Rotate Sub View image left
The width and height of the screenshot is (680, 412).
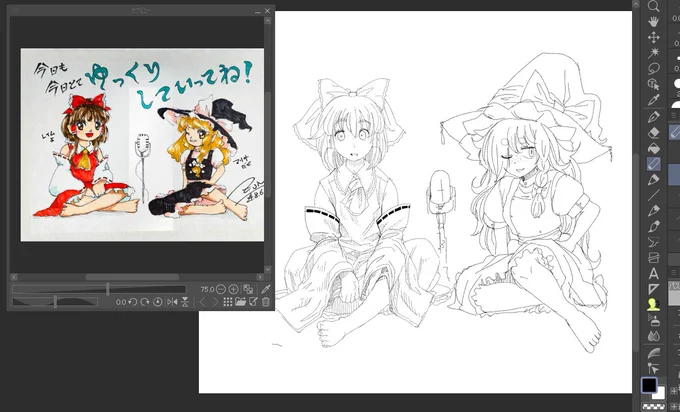point(133,302)
